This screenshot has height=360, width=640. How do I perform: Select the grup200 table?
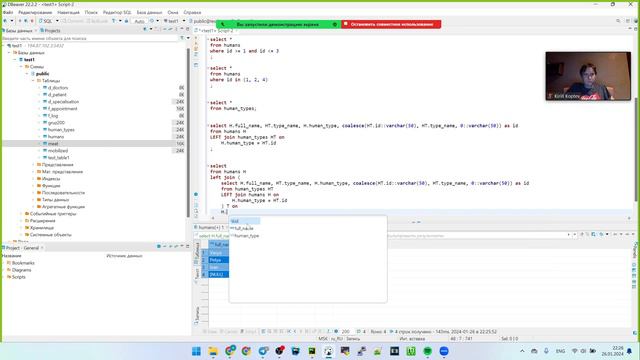click(56, 123)
